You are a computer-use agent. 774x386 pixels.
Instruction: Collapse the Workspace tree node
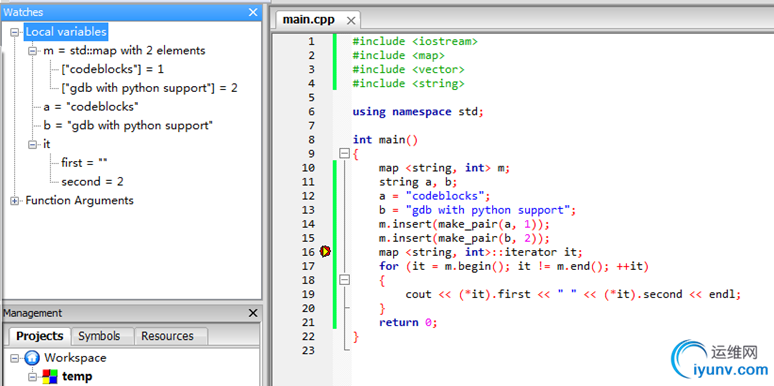coord(14,358)
